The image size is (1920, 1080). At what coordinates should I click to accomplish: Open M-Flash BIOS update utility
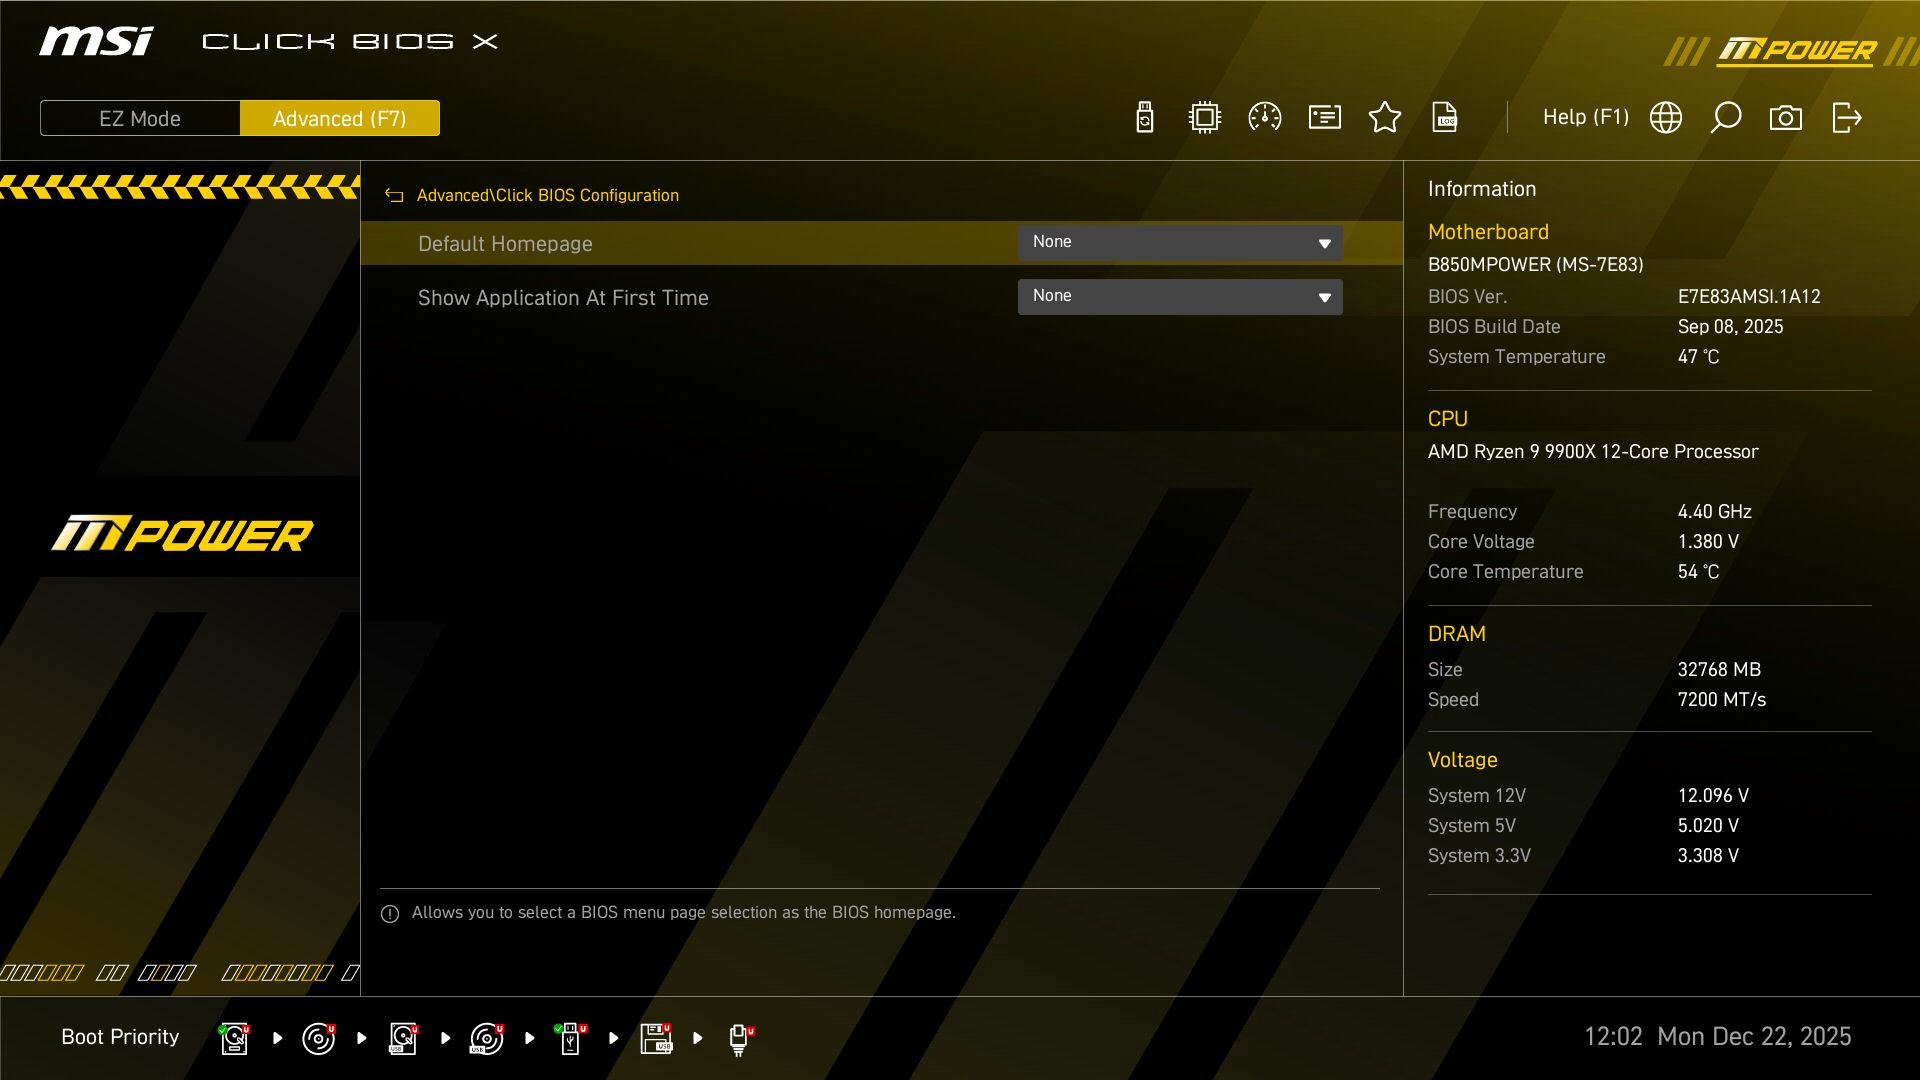pos(1144,117)
